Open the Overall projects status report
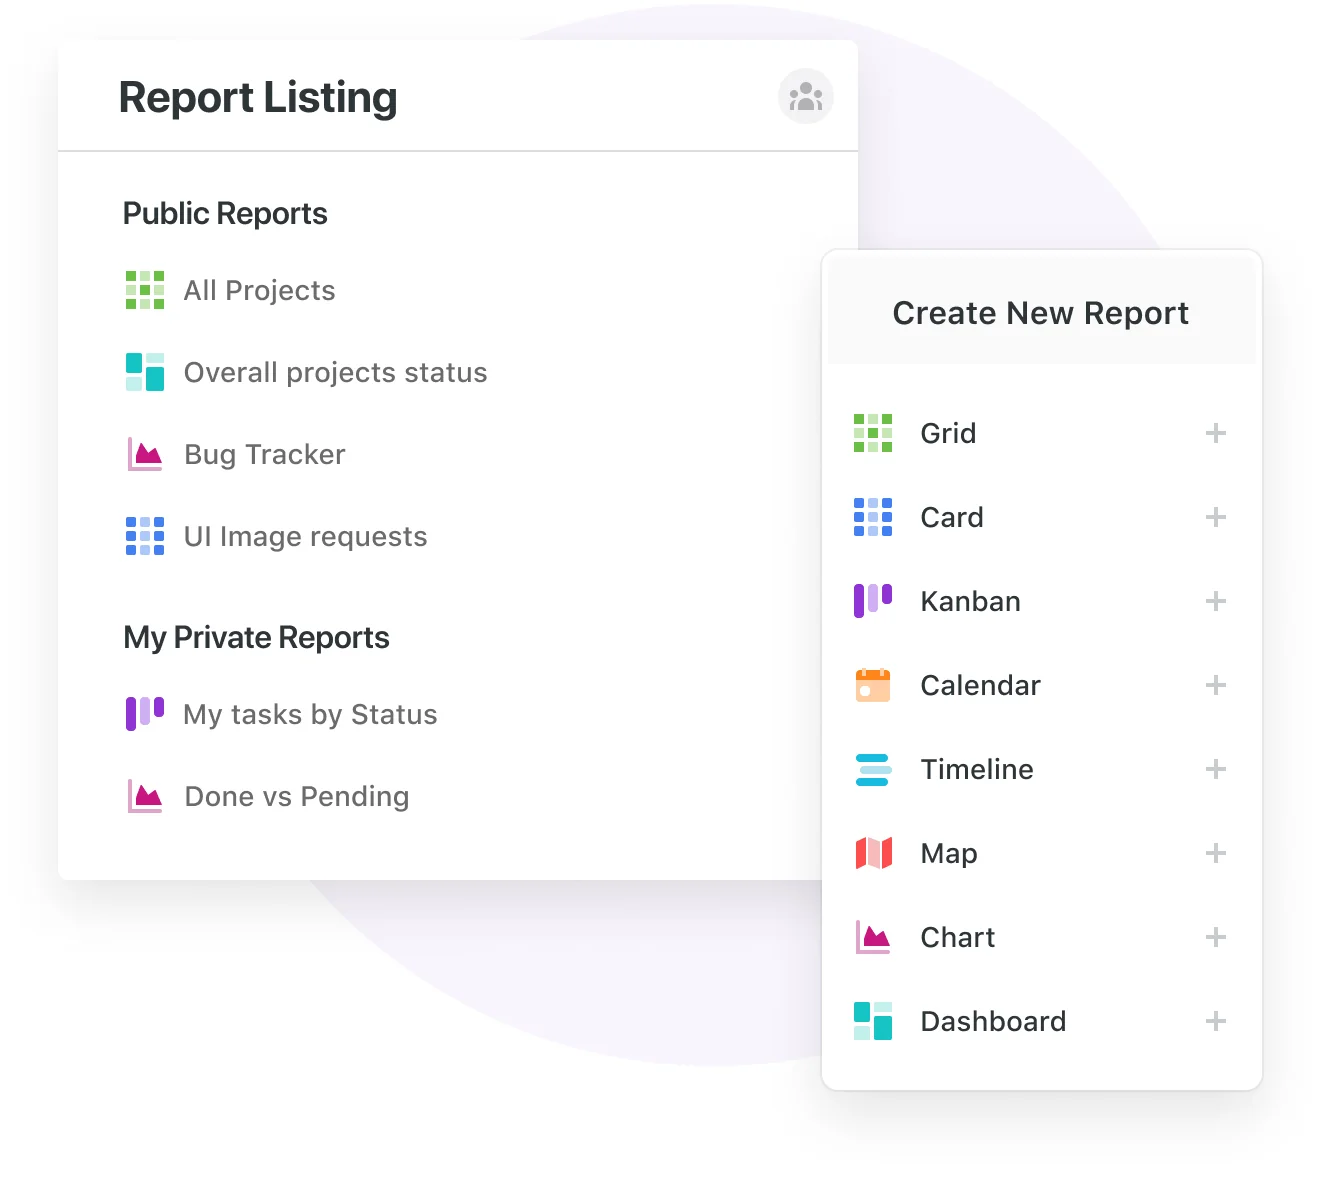The height and width of the screenshot is (1194, 1340). [x=336, y=372]
